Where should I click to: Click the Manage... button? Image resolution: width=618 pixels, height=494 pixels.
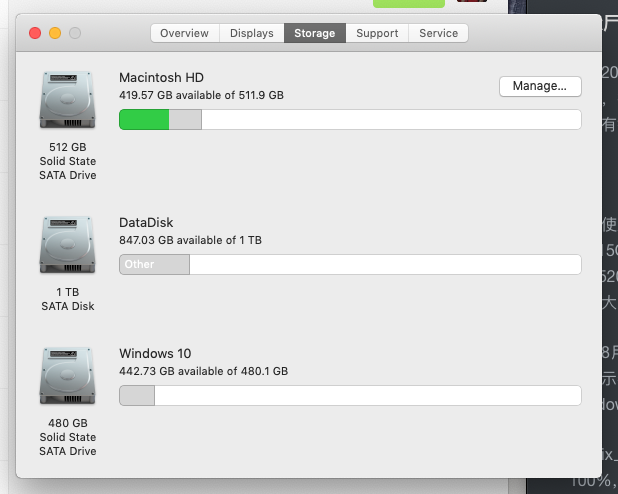click(540, 86)
